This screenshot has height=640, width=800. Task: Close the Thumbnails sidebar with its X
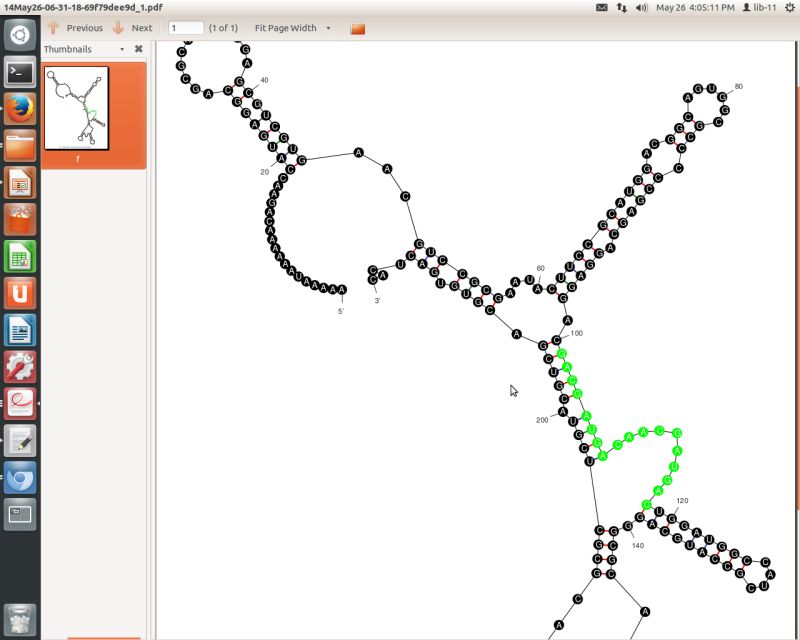139,49
